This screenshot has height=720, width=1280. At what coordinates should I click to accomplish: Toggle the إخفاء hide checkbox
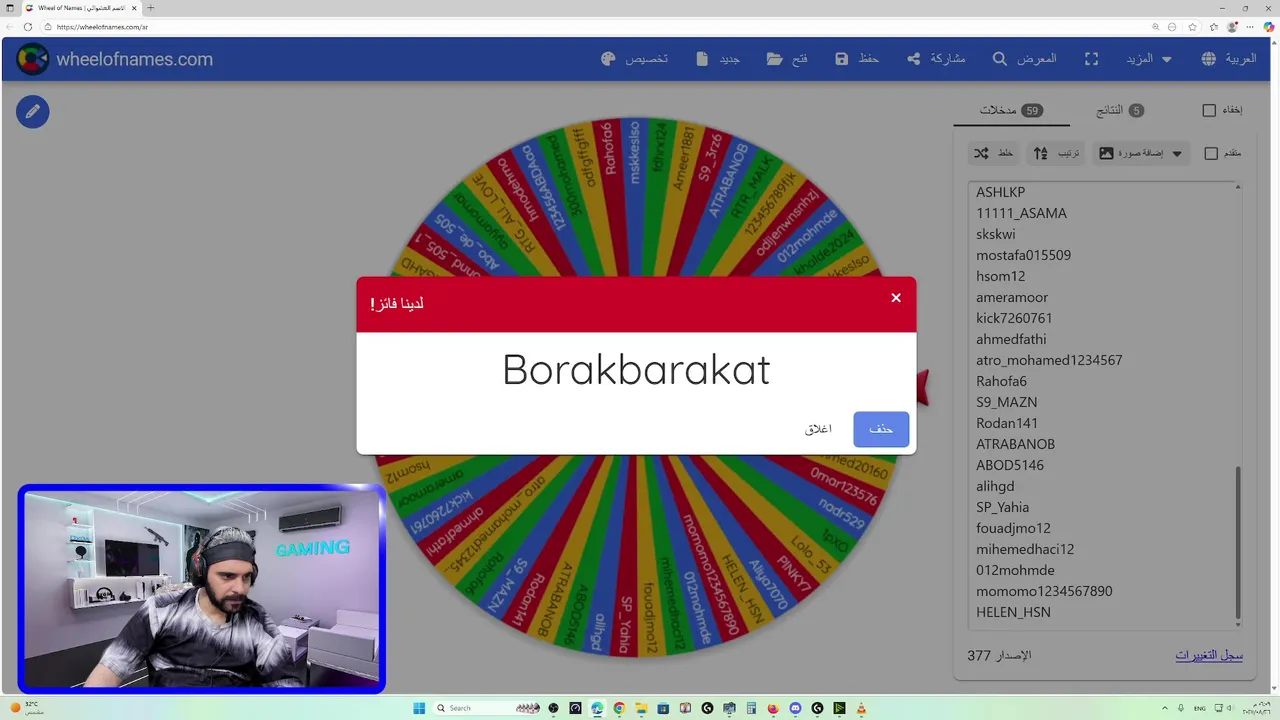tap(1209, 110)
